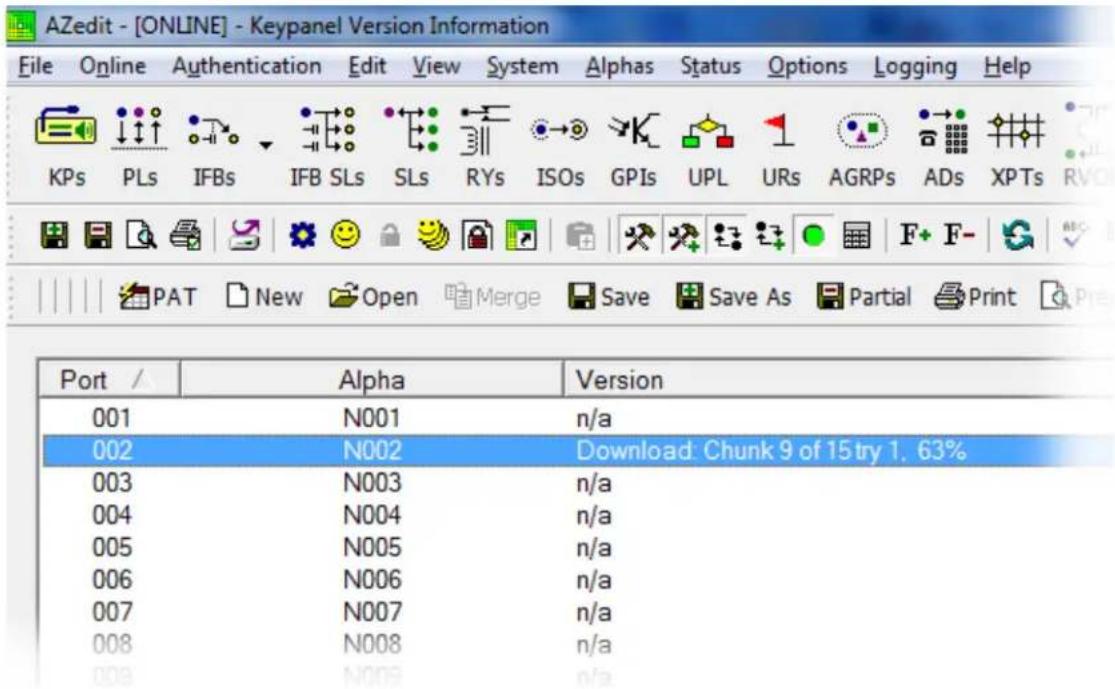Select the N007 alpha cell
Image resolution: width=1115 pixels, height=689 pixels.
coord(372,612)
